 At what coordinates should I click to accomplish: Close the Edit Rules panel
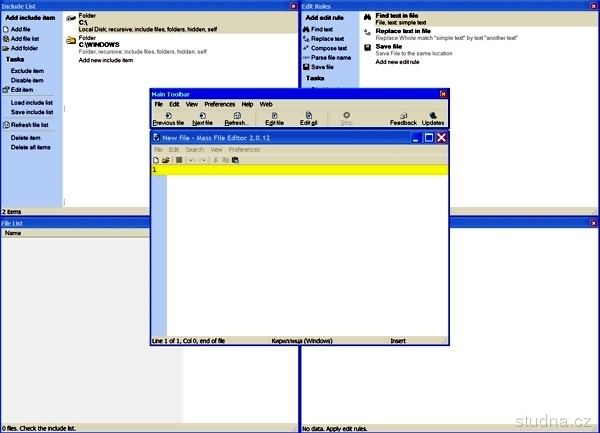pos(593,6)
